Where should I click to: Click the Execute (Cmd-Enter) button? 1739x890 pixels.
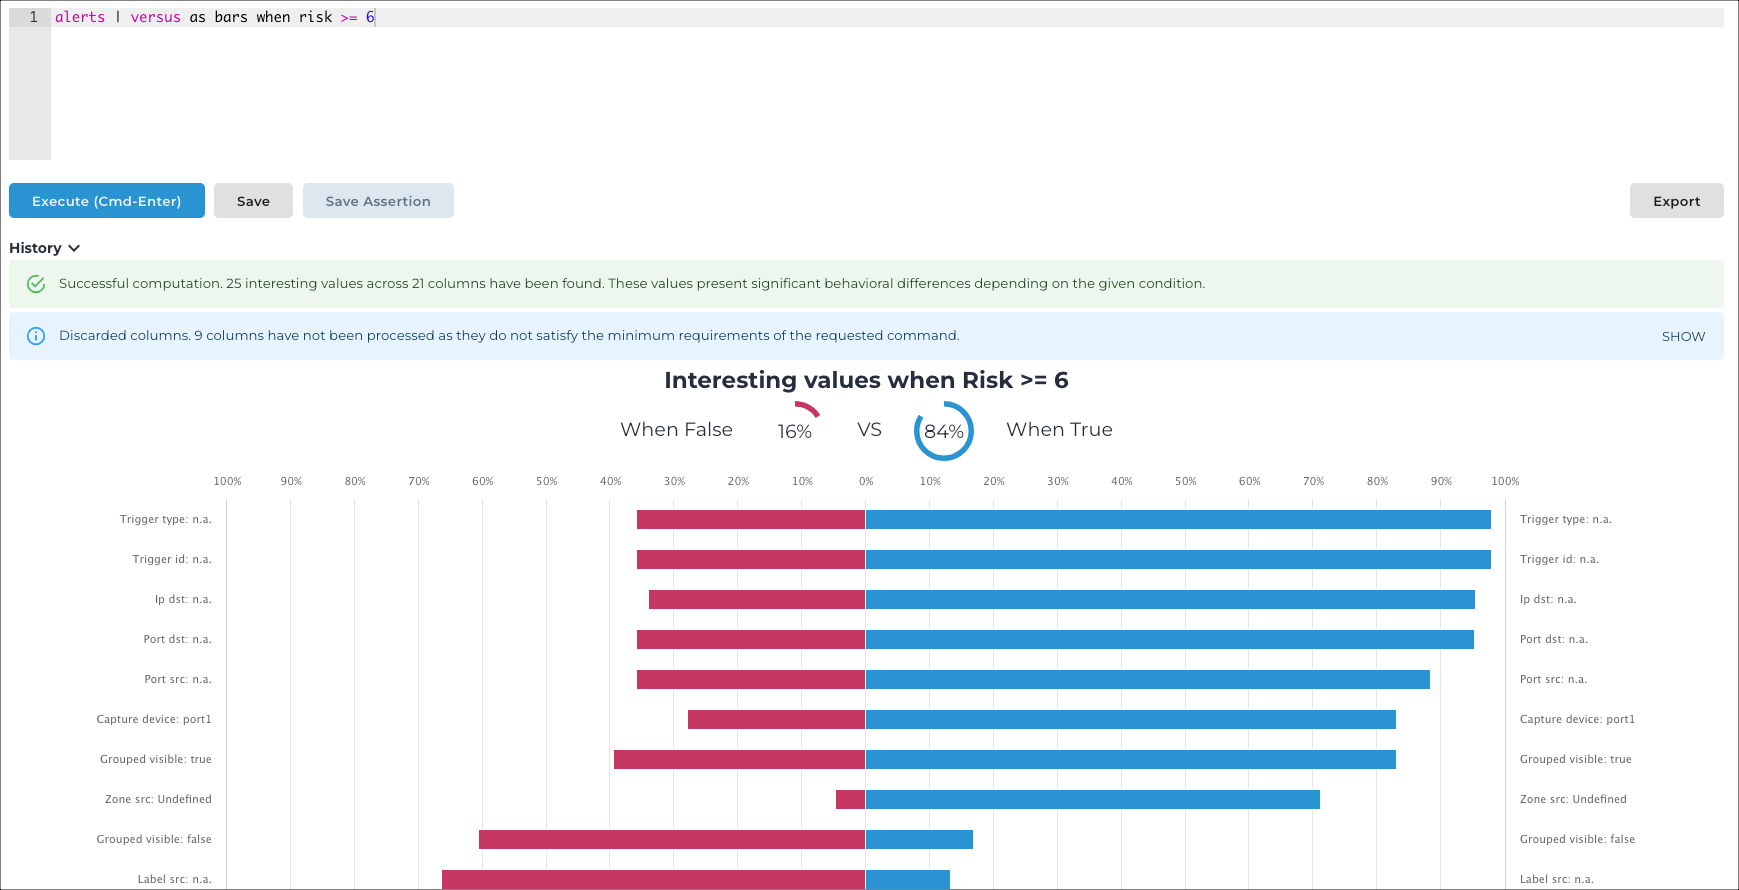pos(107,201)
